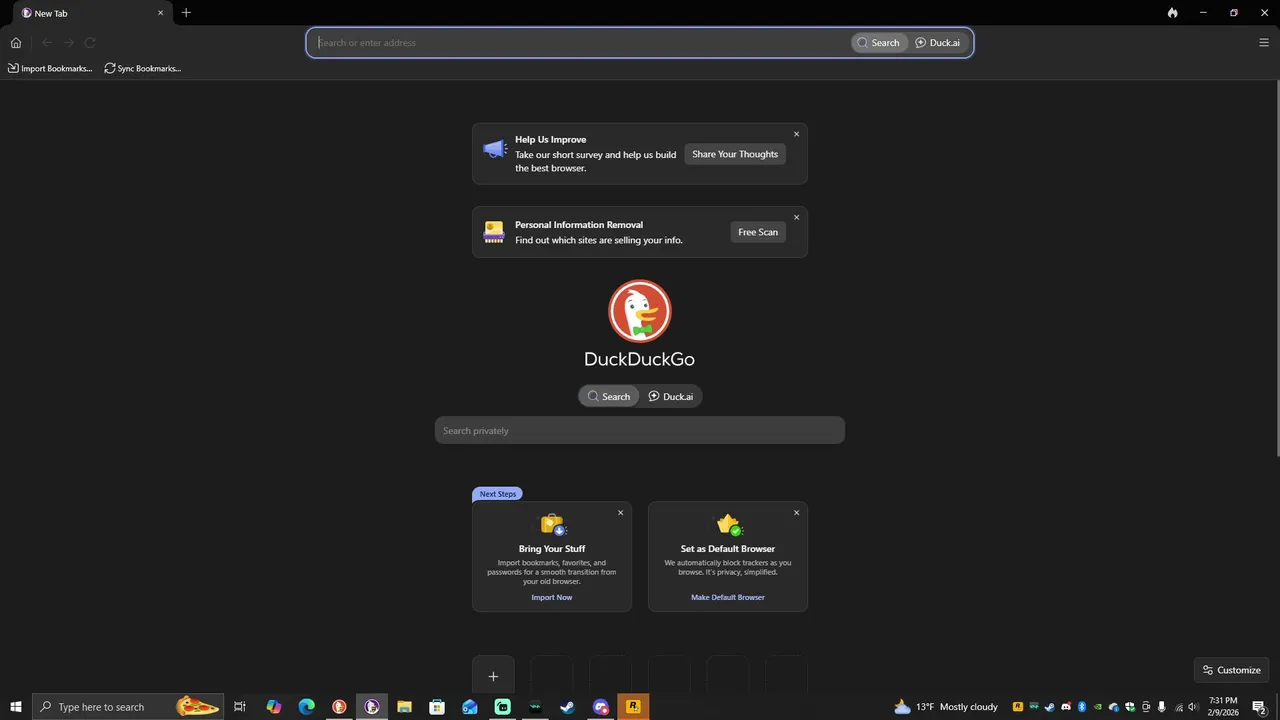Open Outlook from the taskbar
1280x720 pixels.
470,707
